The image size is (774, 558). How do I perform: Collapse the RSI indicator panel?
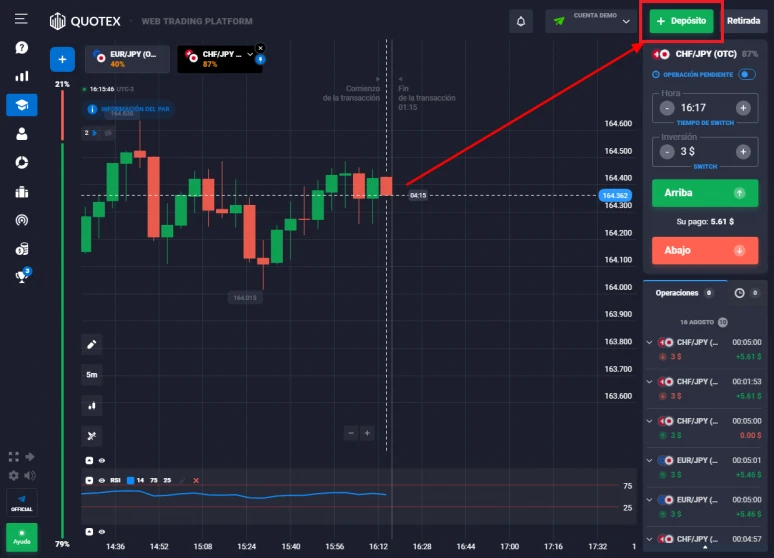[x=89, y=480]
